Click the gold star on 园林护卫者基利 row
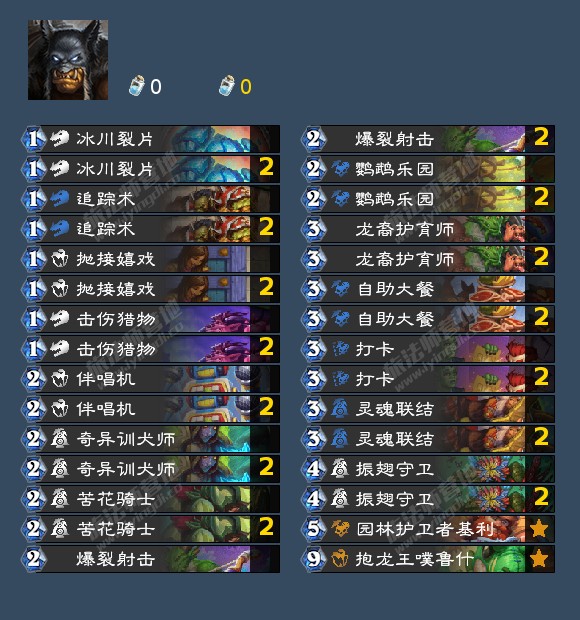 (539, 528)
